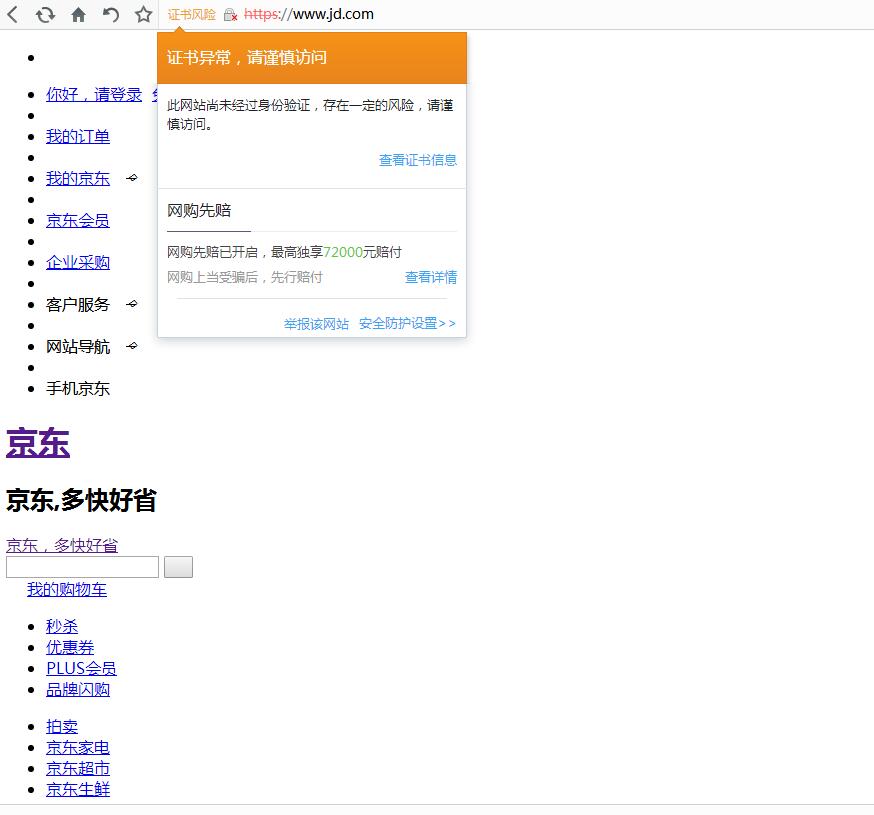Reload the page with the refresh icon
This screenshot has height=815, width=874.
pos(46,14)
